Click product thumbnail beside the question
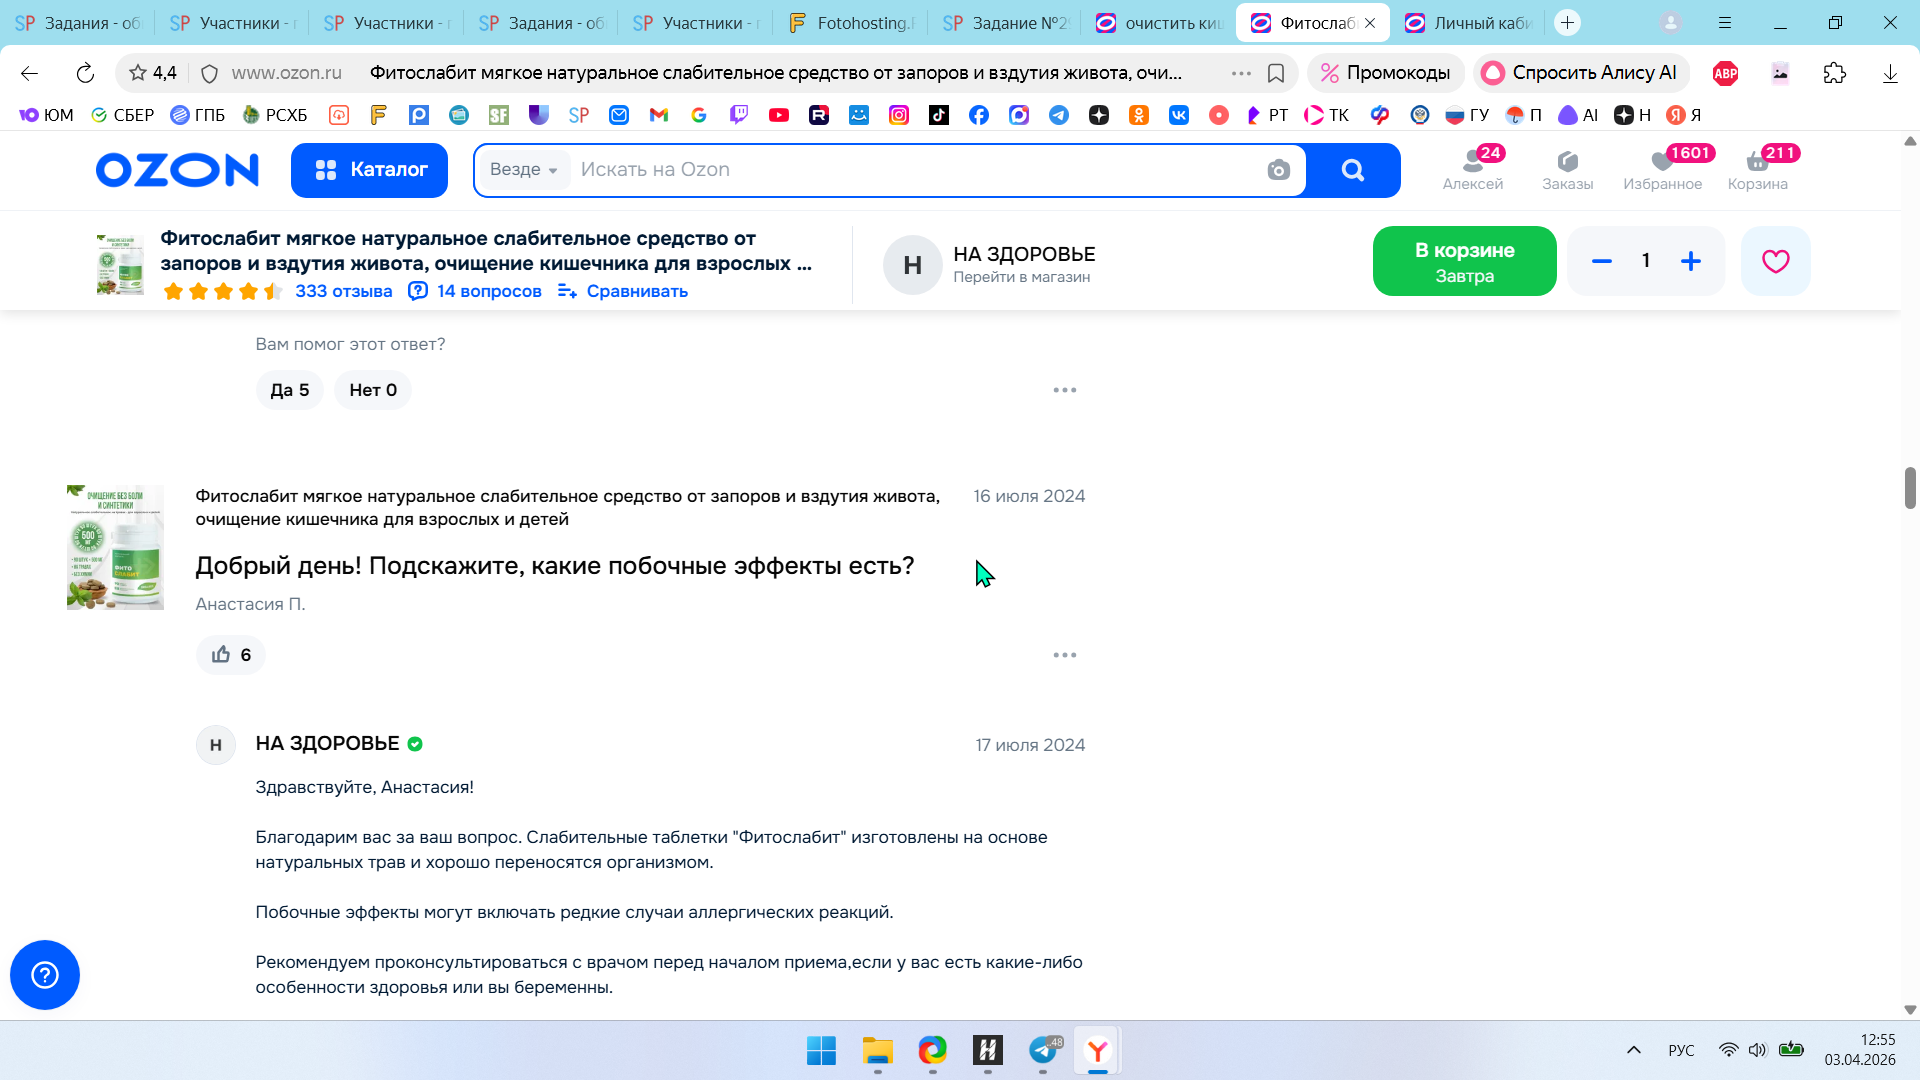This screenshot has width=1920, height=1080. click(x=115, y=548)
